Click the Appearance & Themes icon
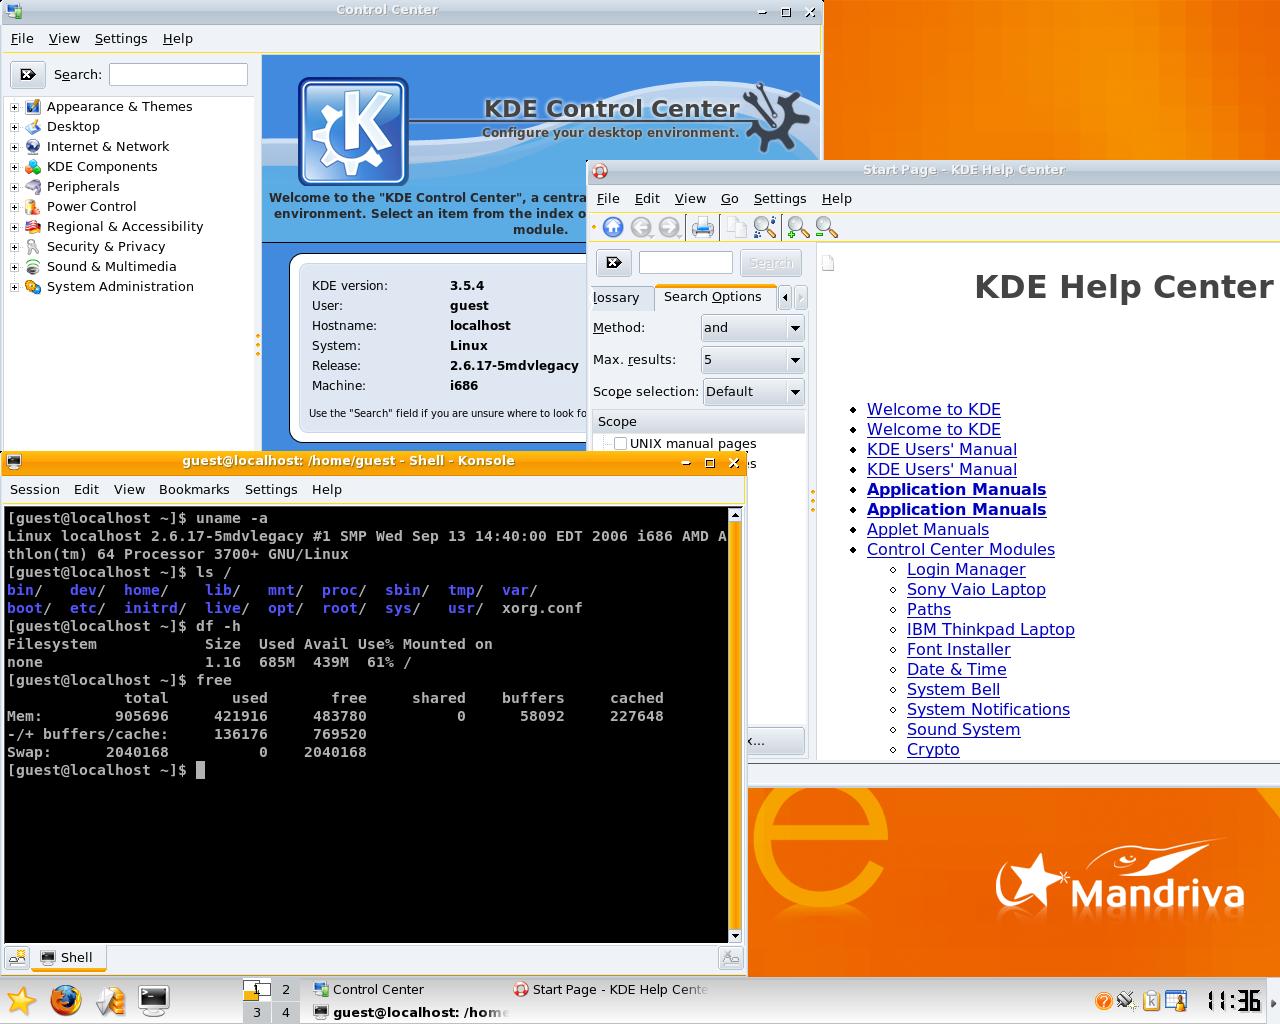Screen dimensions: 1280x1024 33,106
